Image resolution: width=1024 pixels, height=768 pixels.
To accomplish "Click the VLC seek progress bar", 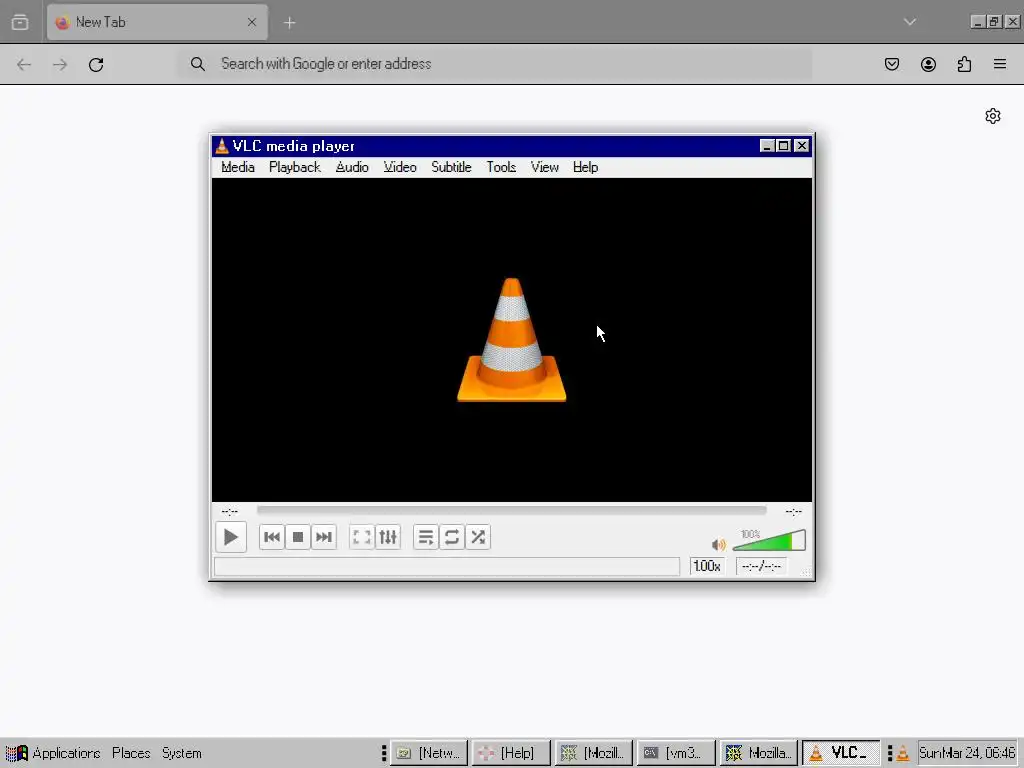I will click(511, 510).
